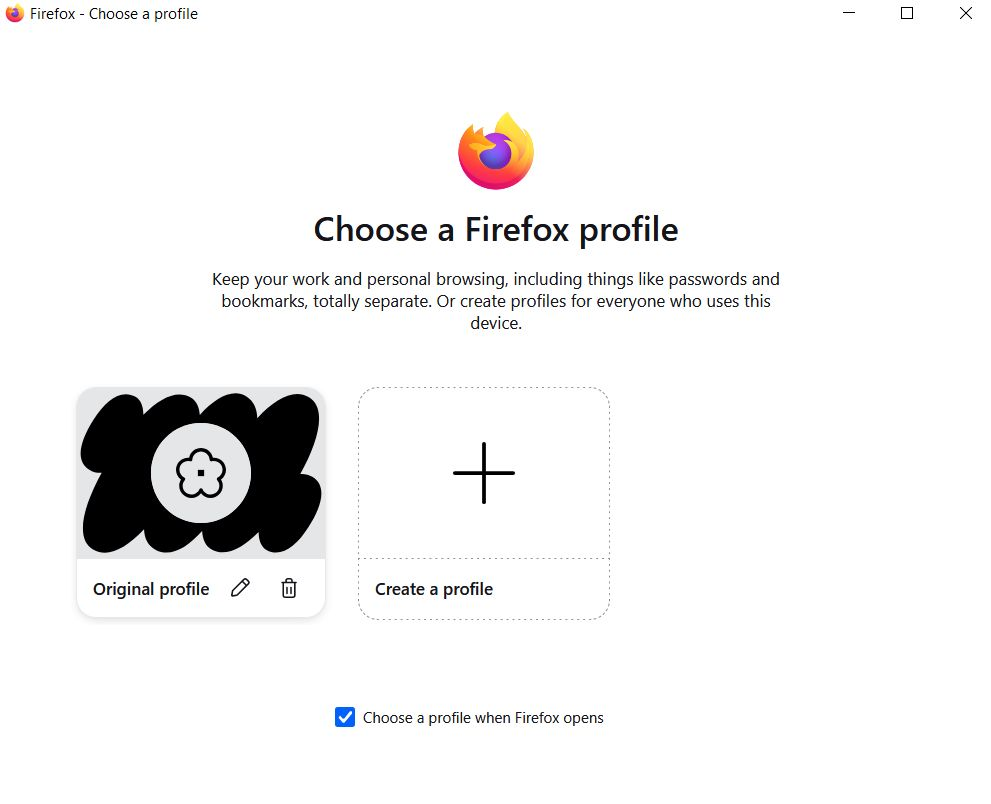Select the "Create a profile" text label
The height and width of the screenshot is (804, 991).
tap(434, 589)
